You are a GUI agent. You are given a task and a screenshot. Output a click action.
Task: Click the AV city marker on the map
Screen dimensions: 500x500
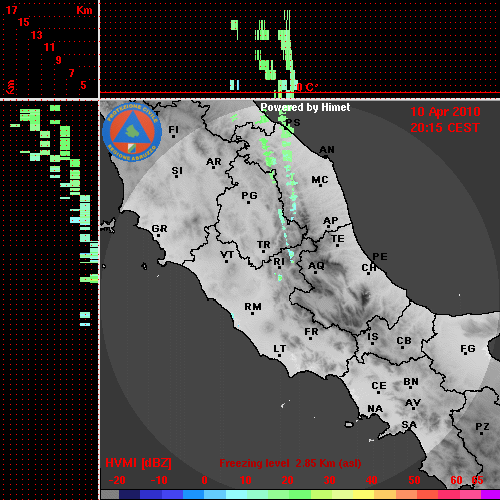click(414, 408)
